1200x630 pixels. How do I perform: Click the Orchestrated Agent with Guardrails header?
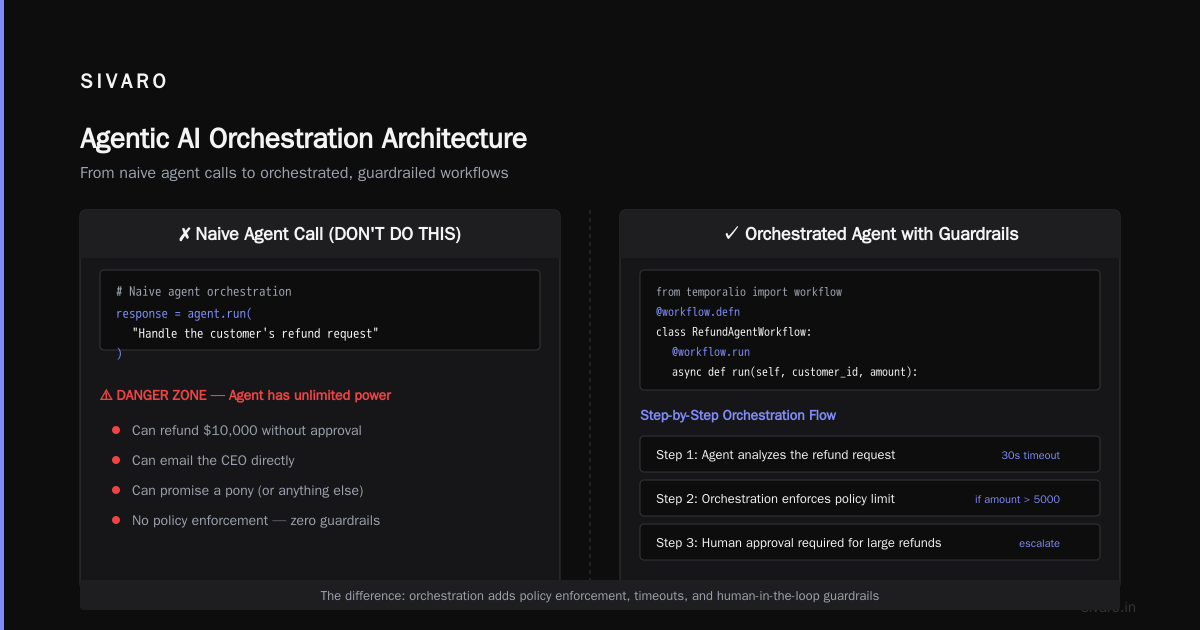pos(870,234)
